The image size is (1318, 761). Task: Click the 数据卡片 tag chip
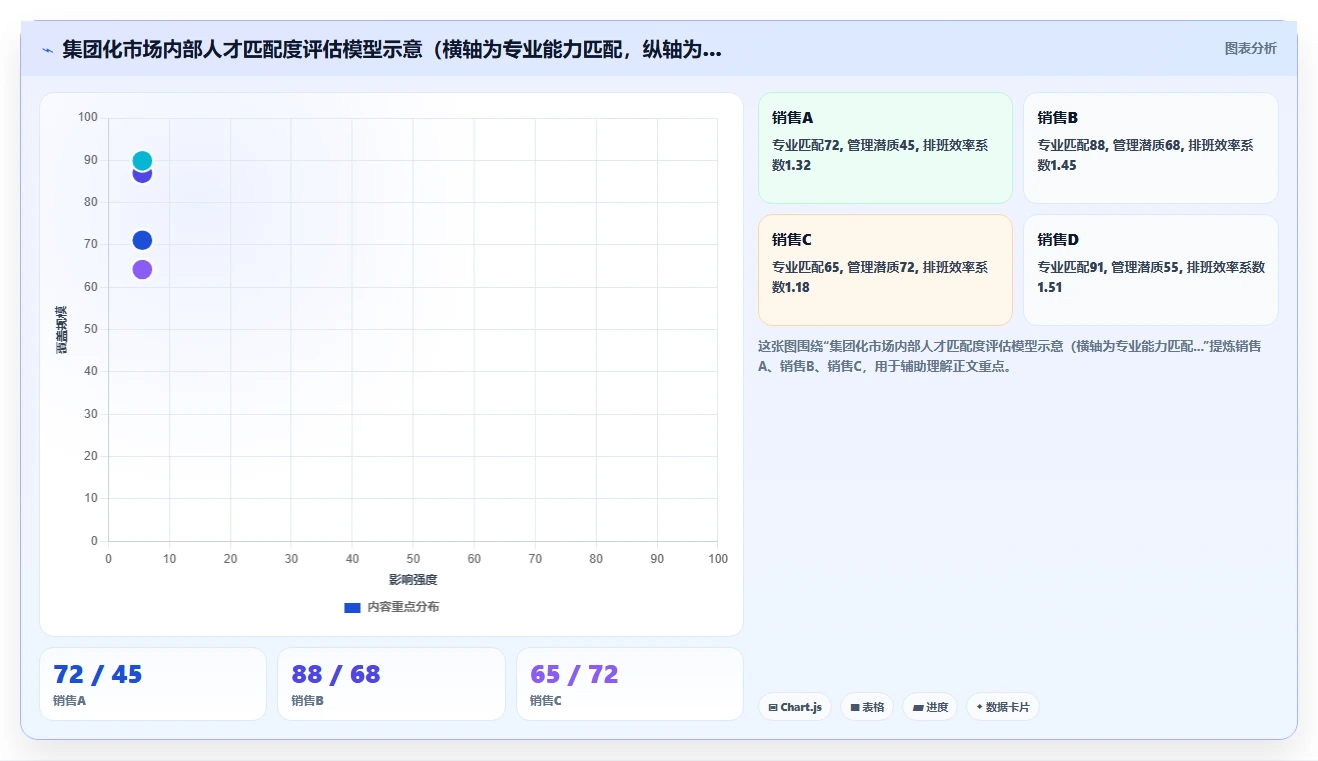1003,707
